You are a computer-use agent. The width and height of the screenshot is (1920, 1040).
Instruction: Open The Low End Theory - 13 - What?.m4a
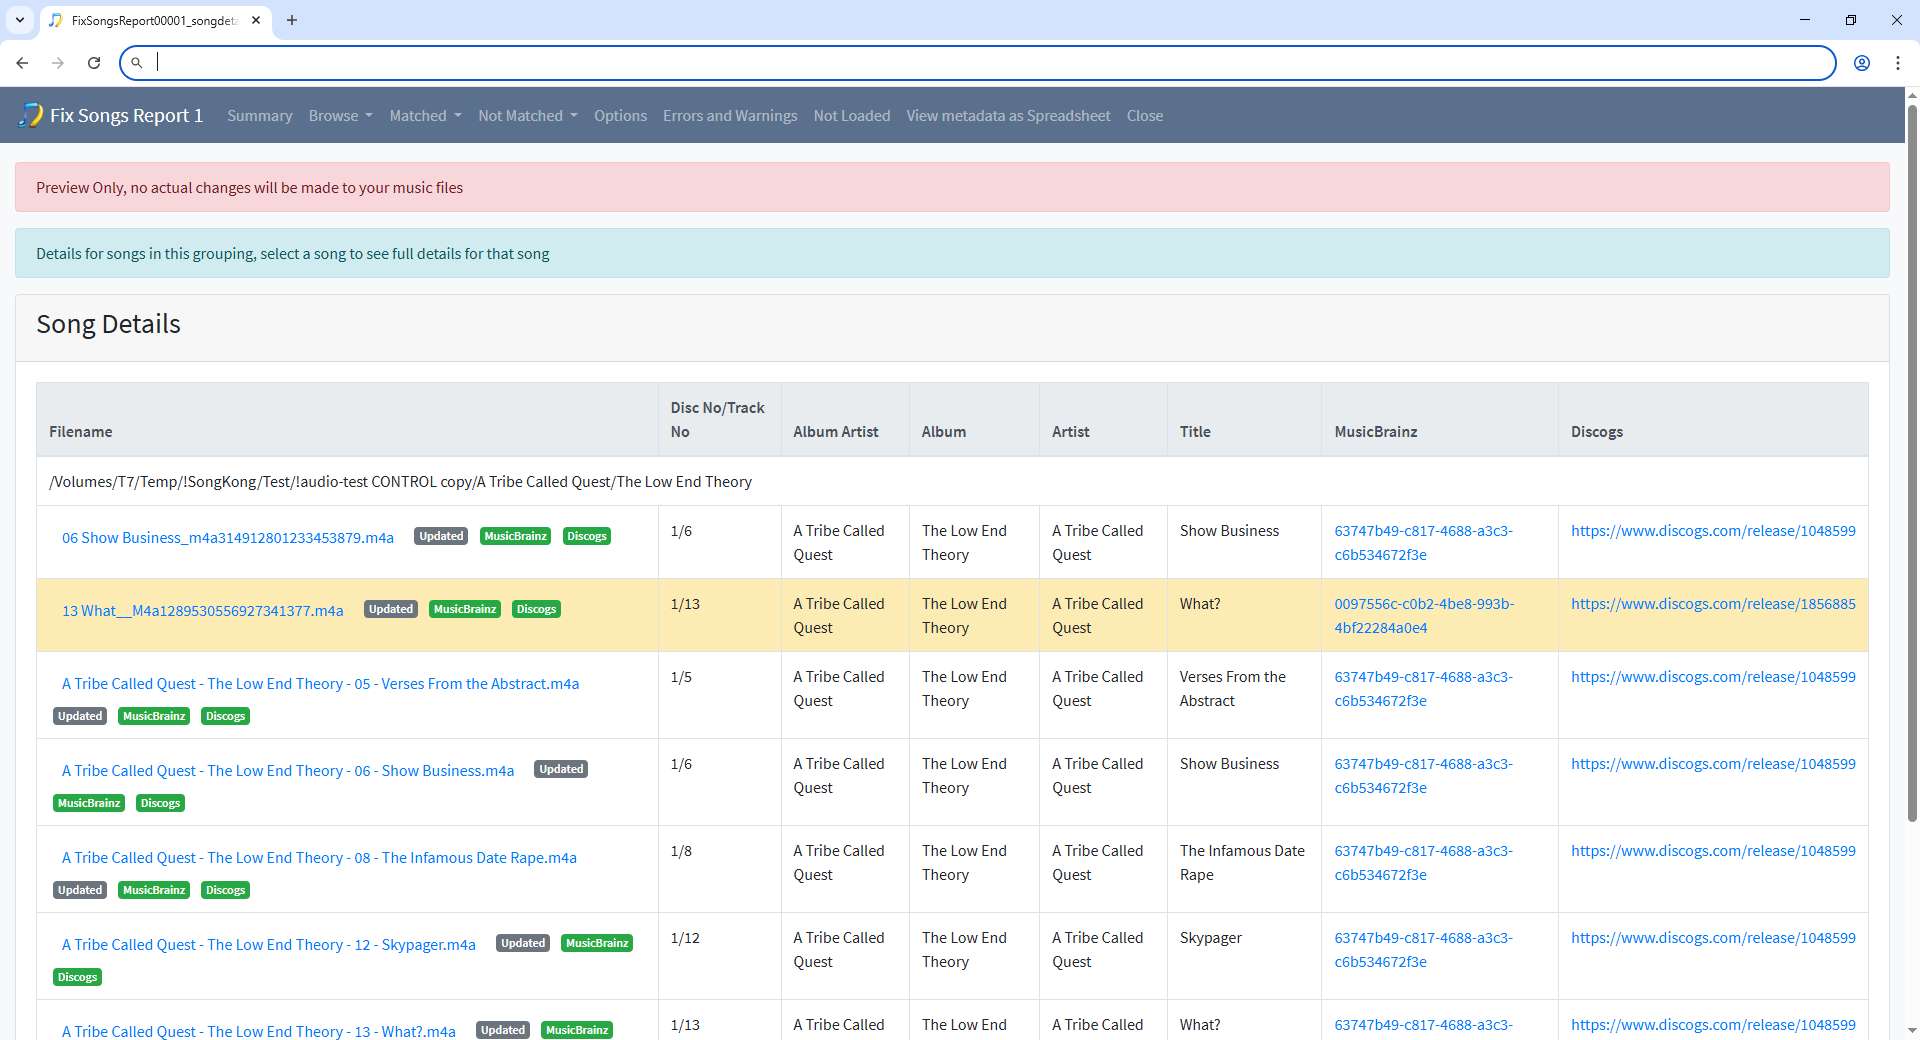(259, 1031)
